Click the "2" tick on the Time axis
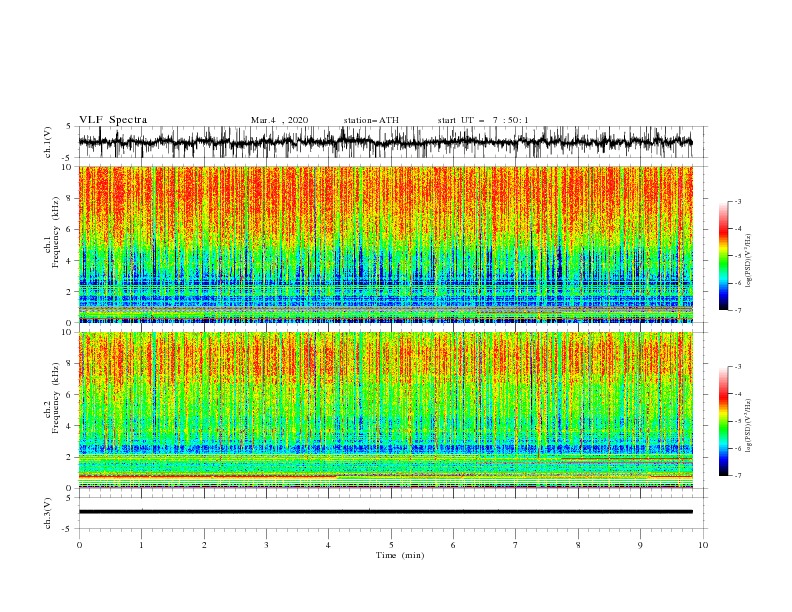This screenshot has width=792, height=612. pos(204,545)
